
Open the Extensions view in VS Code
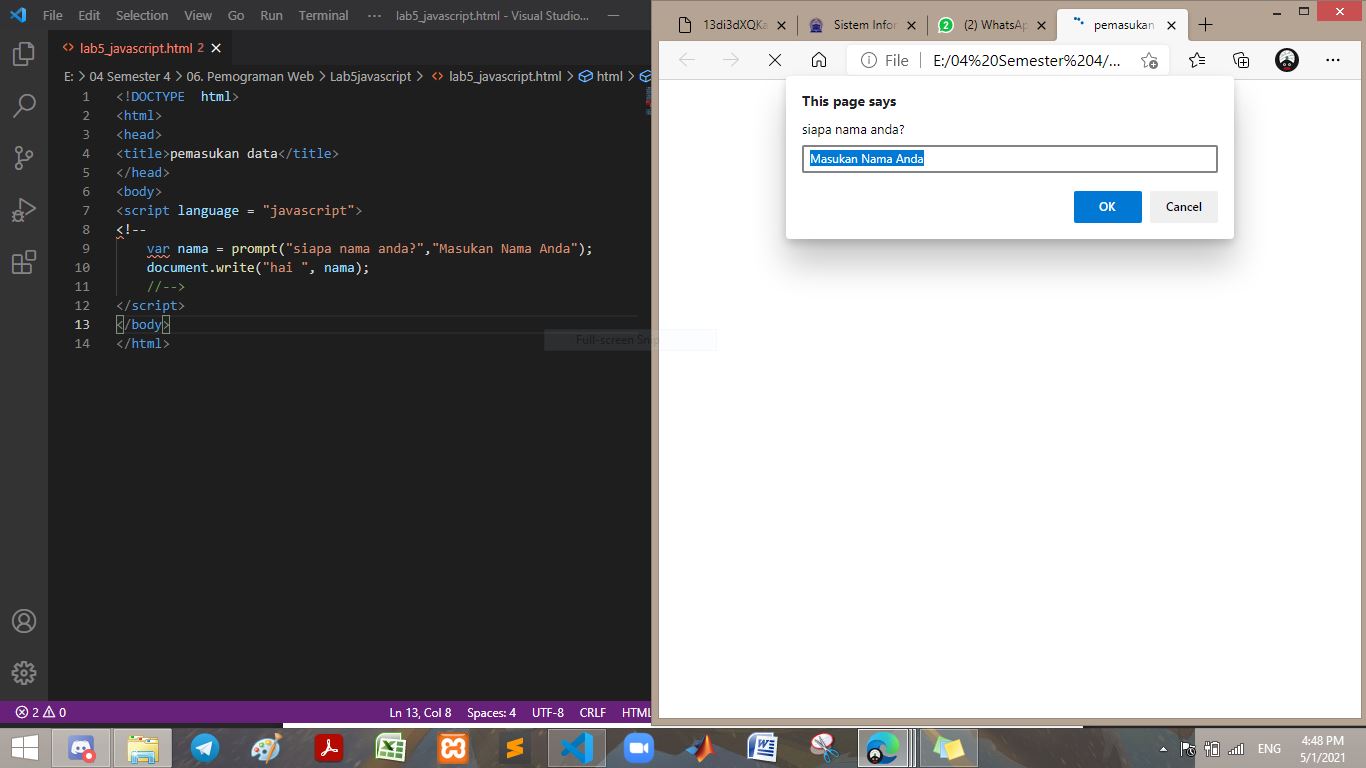pos(23,262)
